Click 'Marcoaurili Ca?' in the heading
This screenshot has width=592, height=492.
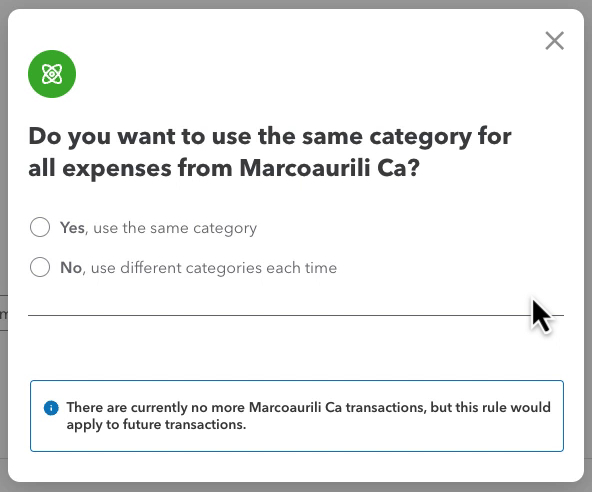(x=330, y=168)
